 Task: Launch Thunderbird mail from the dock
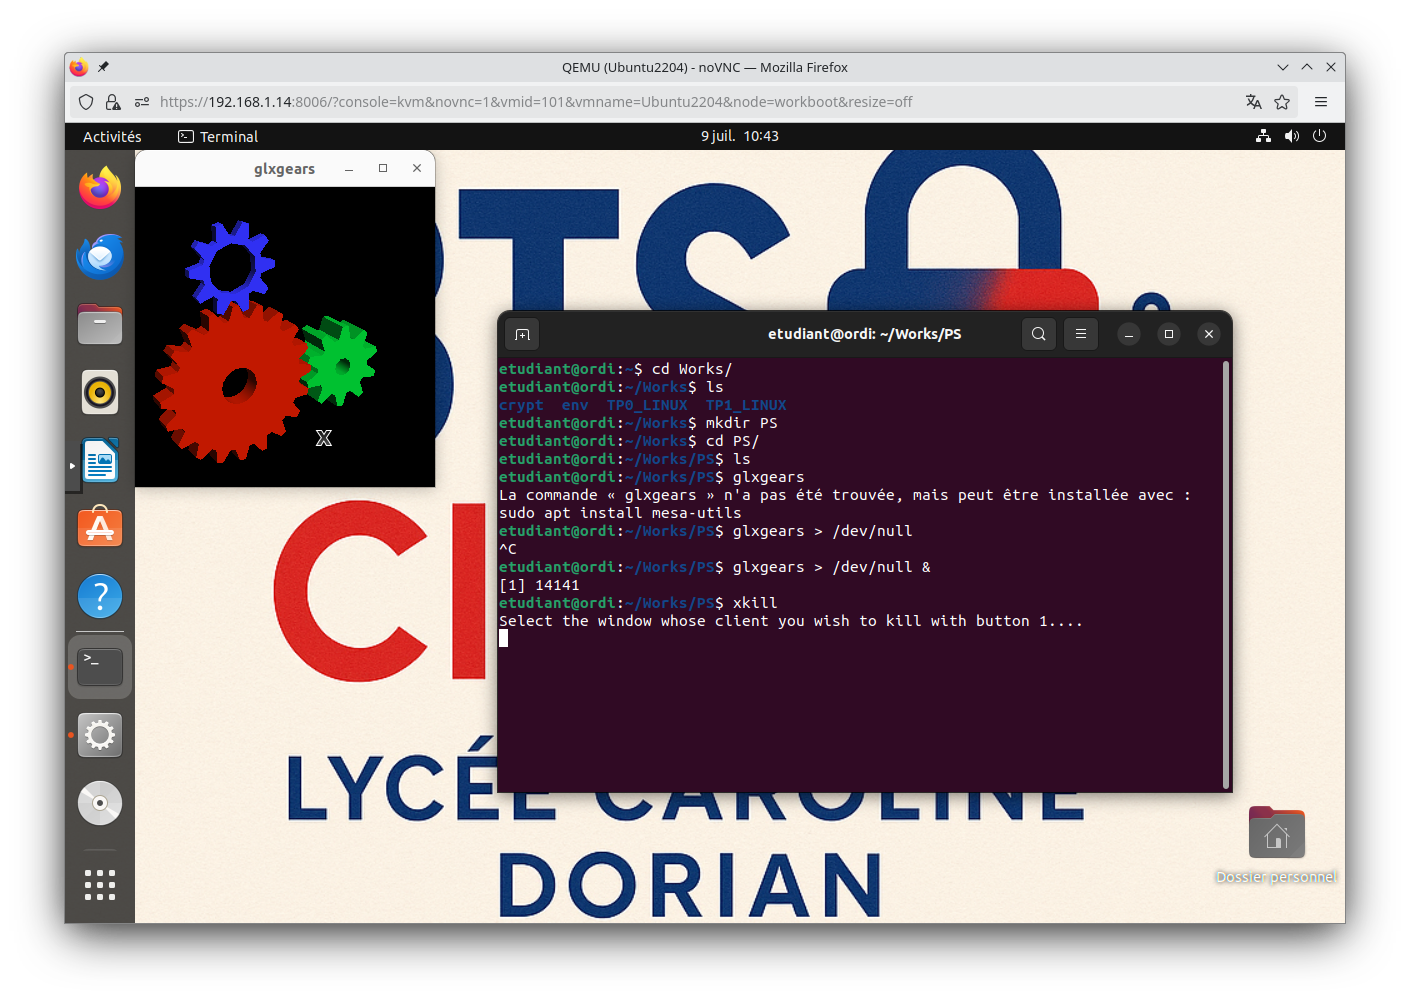point(100,257)
